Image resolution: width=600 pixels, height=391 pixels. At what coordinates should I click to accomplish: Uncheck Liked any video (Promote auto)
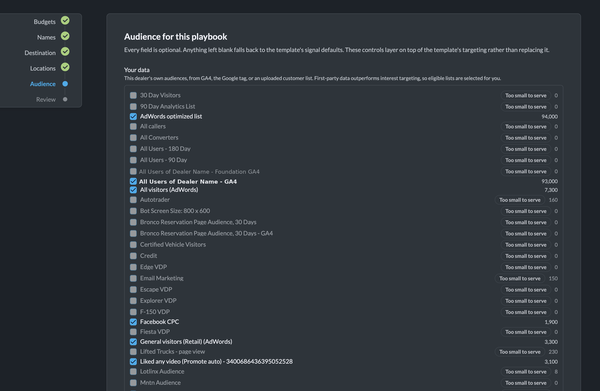133,362
